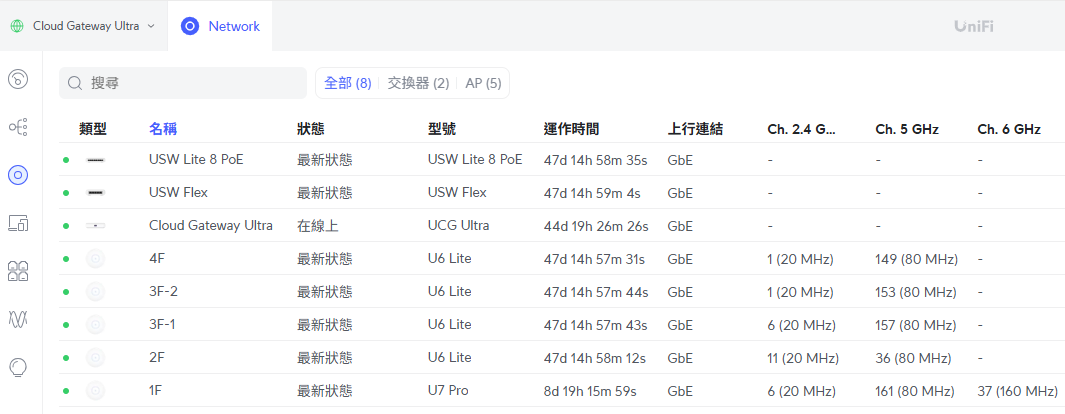Image resolution: width=1065 pixels, height=414 pixels.
Task: Open the USW Lite 8 PoE device row
Action: coord(562,159)
